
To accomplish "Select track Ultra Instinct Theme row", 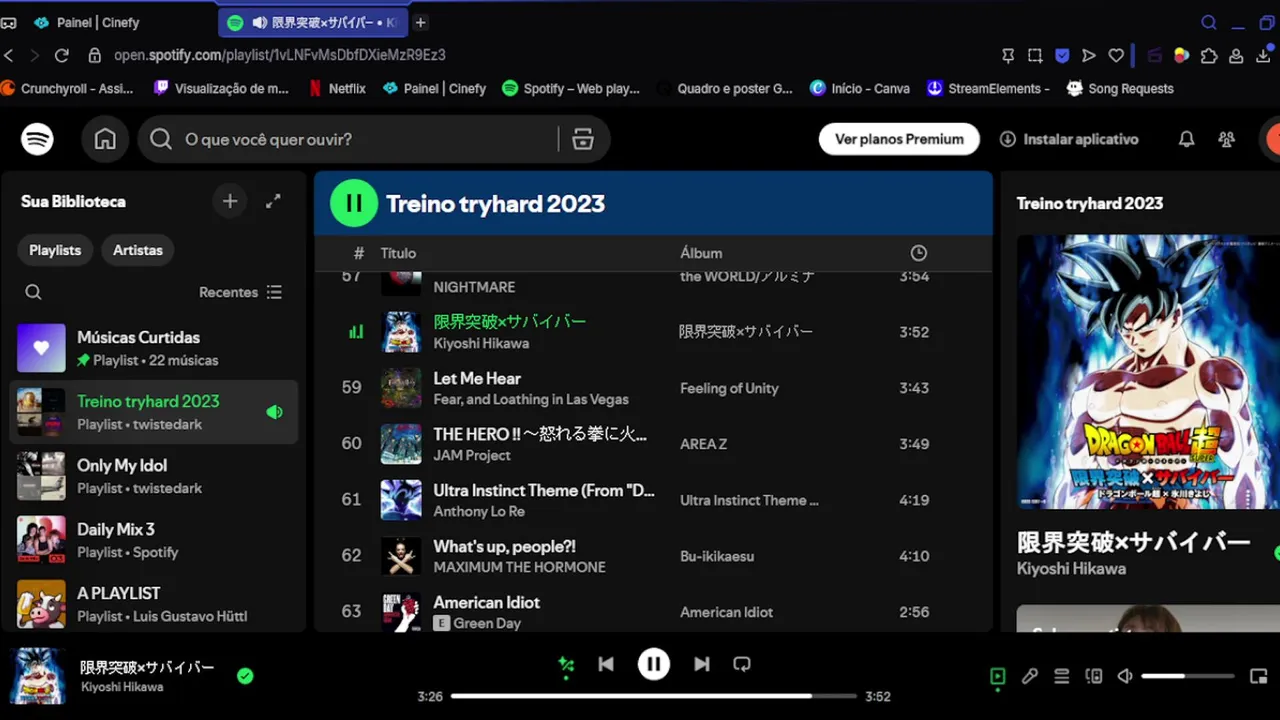I will click(x=654, y=500).
